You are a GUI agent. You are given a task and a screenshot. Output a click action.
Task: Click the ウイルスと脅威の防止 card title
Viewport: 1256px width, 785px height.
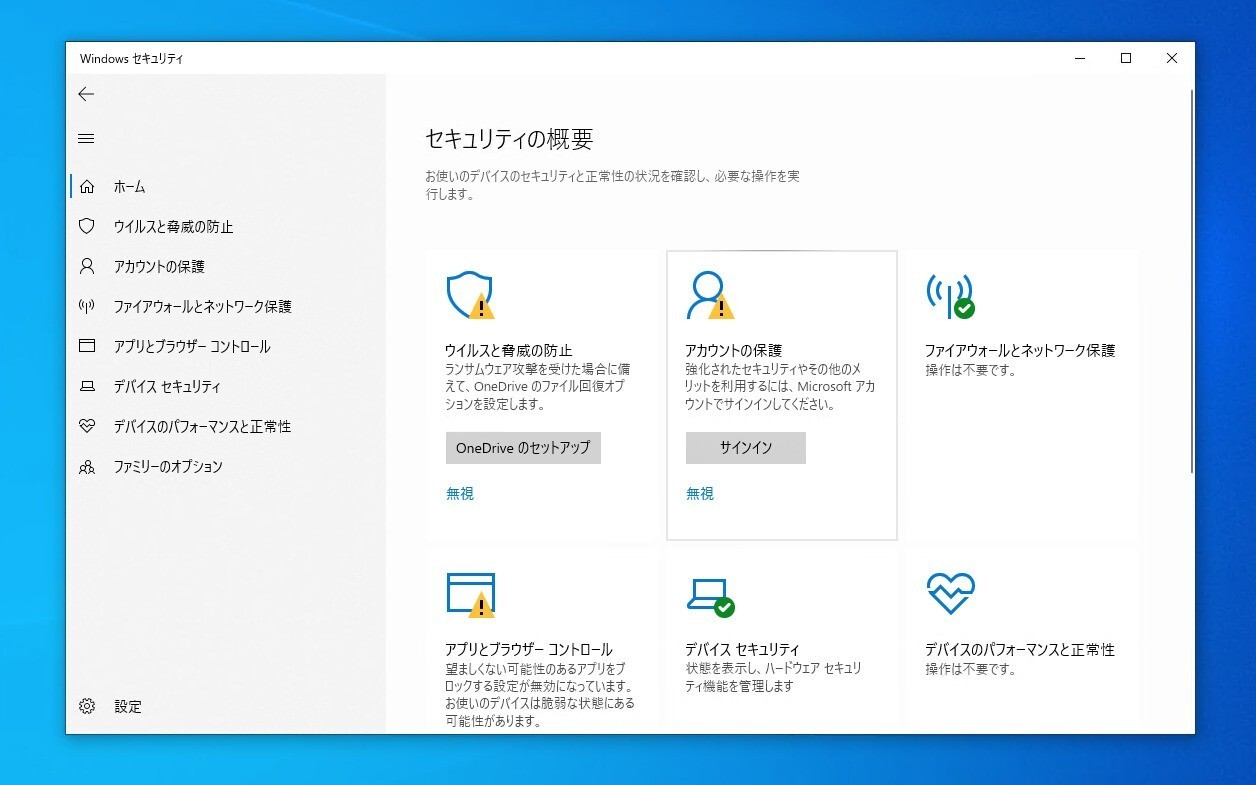click(509, 351)
